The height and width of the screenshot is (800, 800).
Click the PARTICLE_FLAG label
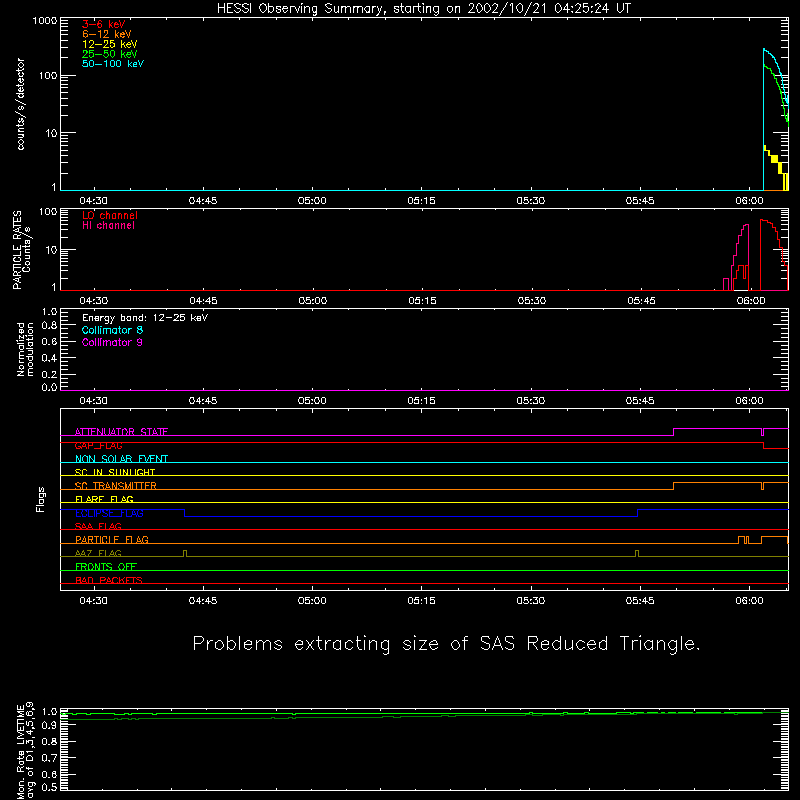click(112, 539)
